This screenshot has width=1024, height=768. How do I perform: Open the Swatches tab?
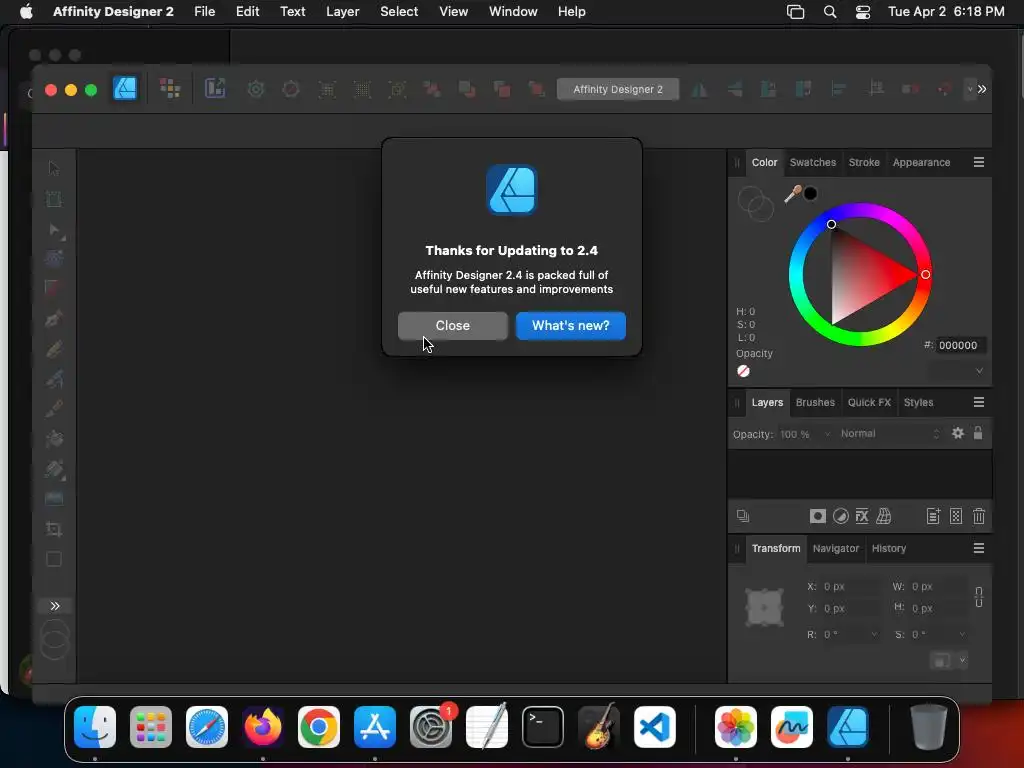pos(812,162)
